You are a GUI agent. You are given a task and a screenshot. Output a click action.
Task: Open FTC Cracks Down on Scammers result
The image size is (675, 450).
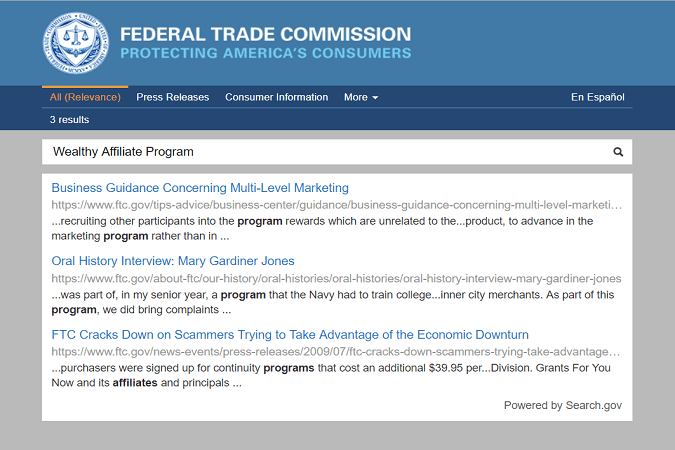[x=290, y=334]
